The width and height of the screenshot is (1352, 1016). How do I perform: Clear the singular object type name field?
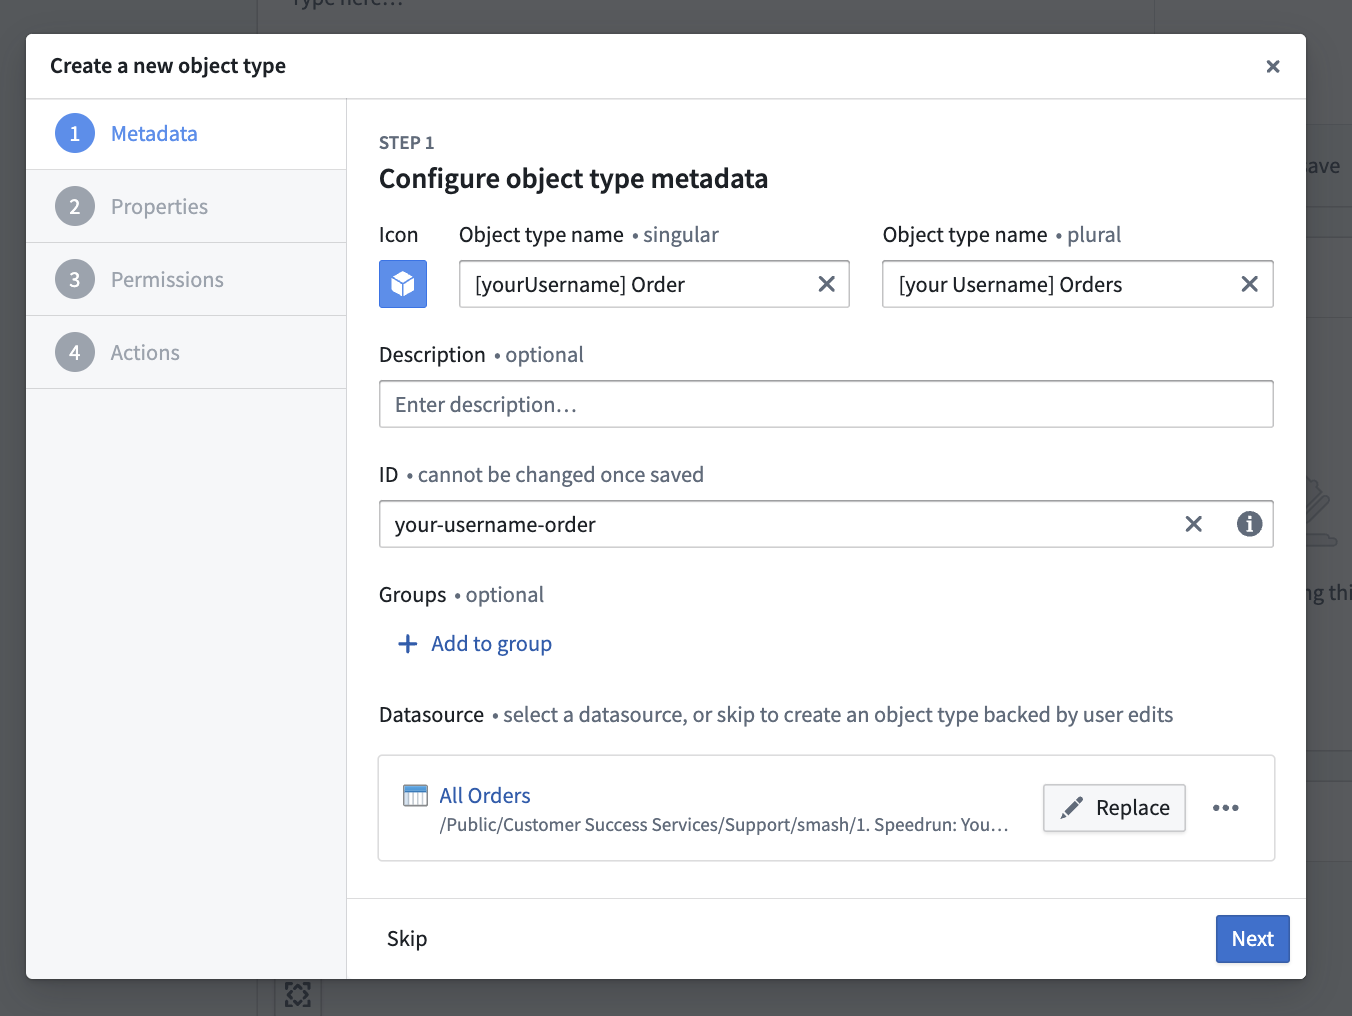[x=826, y=284]
